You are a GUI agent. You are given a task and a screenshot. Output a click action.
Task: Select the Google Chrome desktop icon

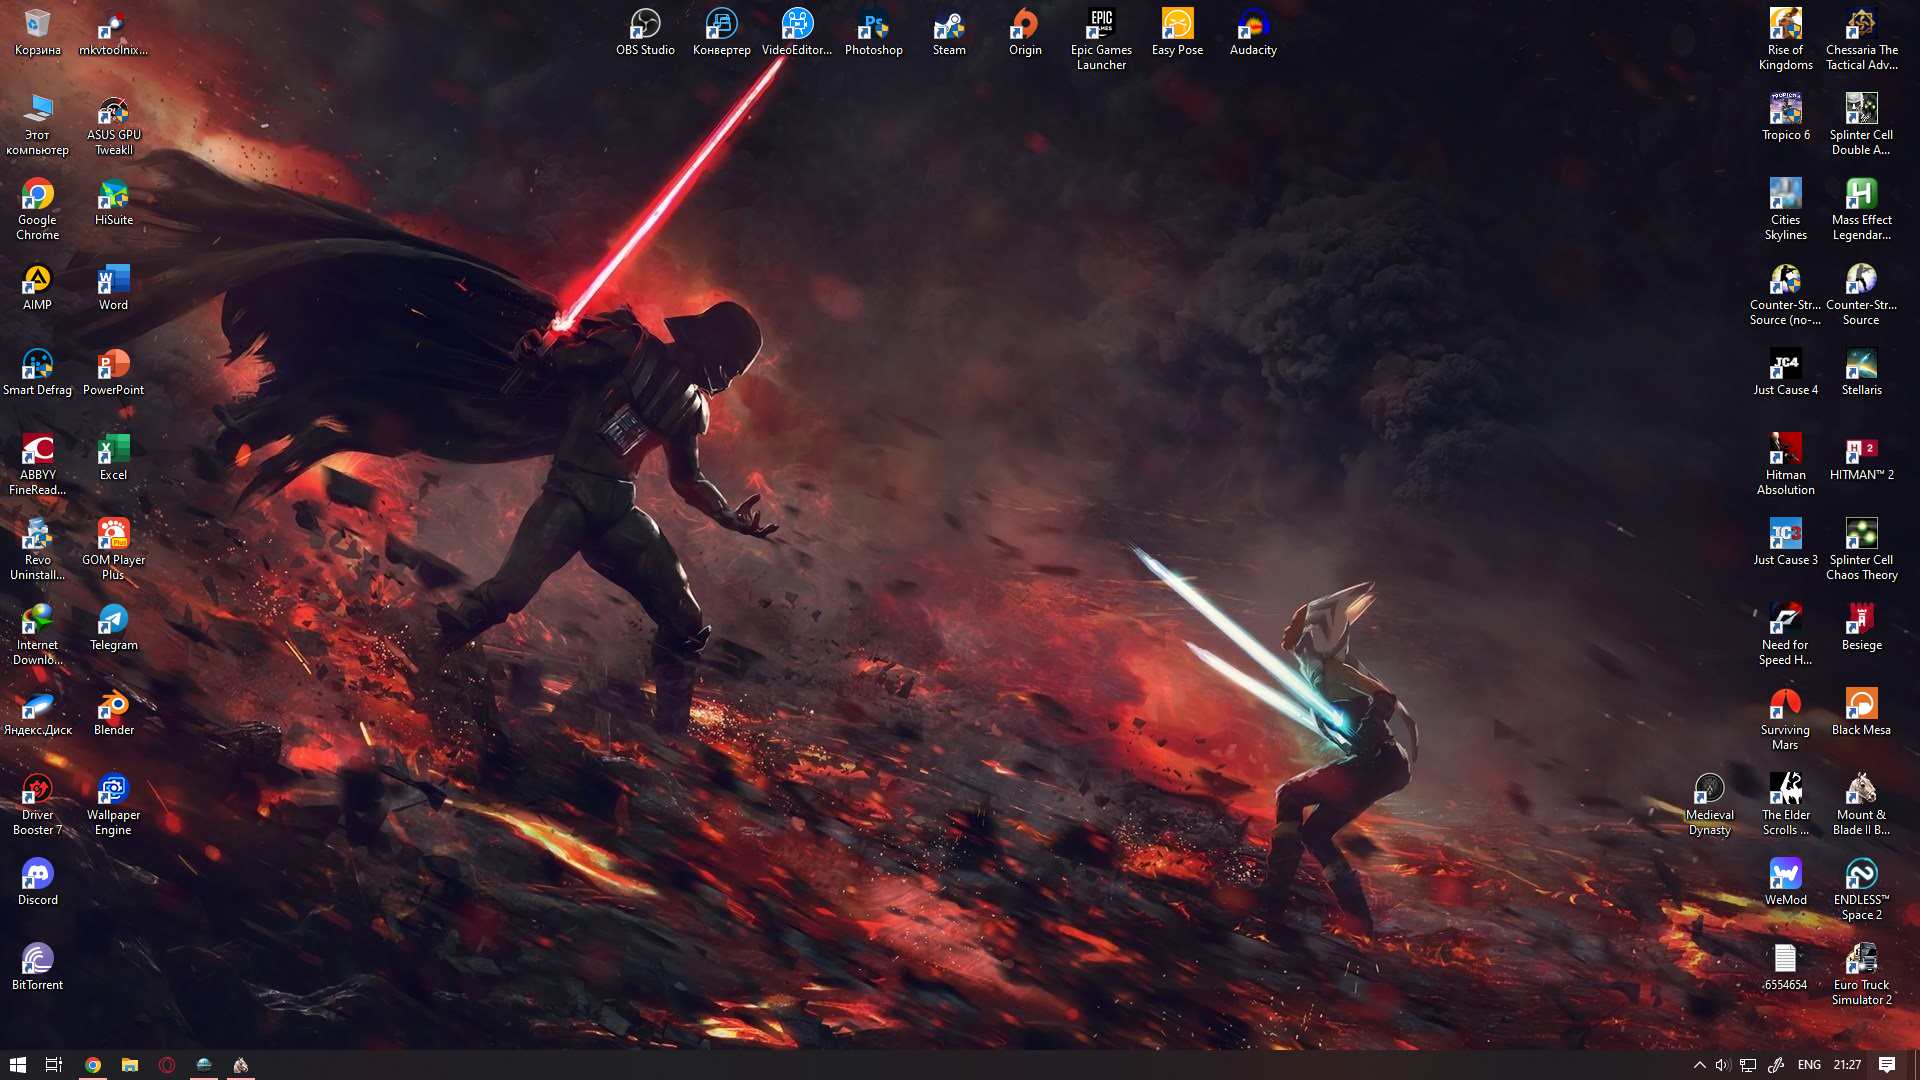[x=37, y=209]
